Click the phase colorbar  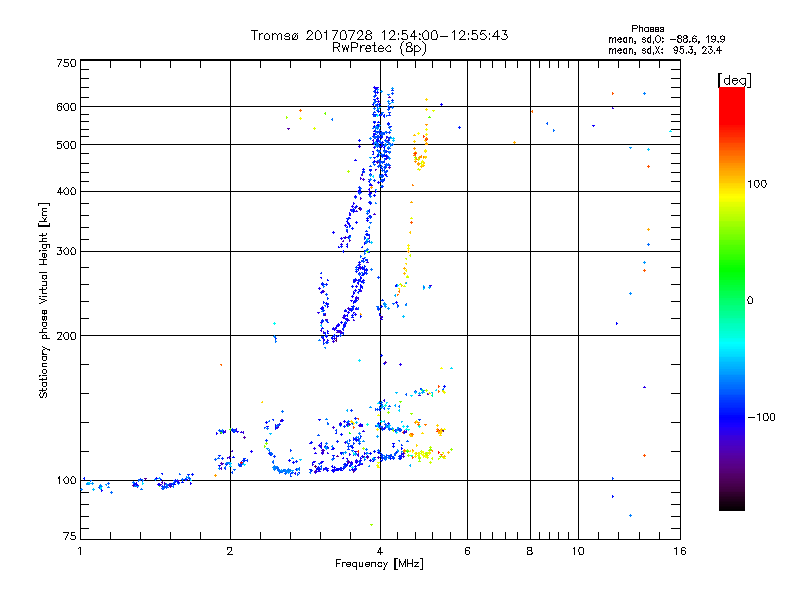[x=732, y=299]
